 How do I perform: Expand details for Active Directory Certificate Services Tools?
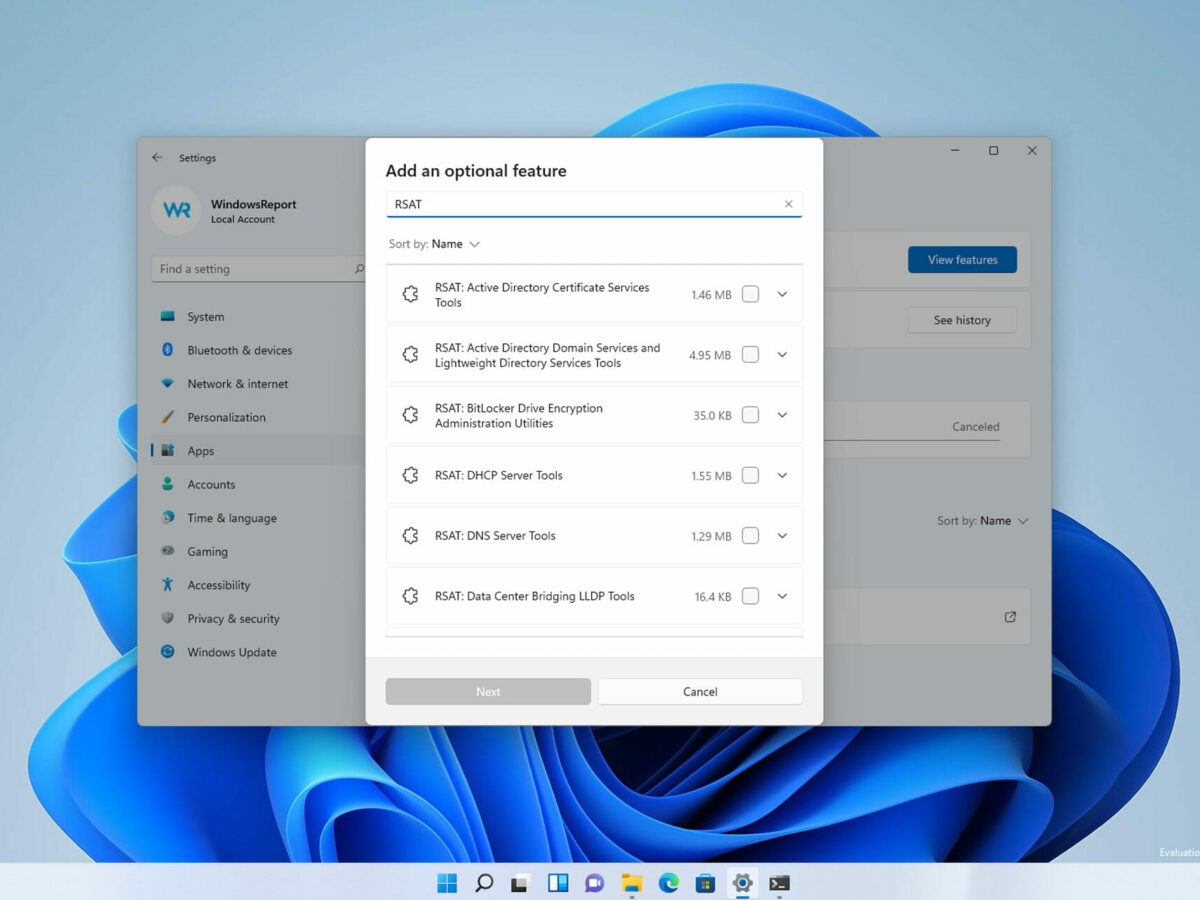click(x=782, y=294)
